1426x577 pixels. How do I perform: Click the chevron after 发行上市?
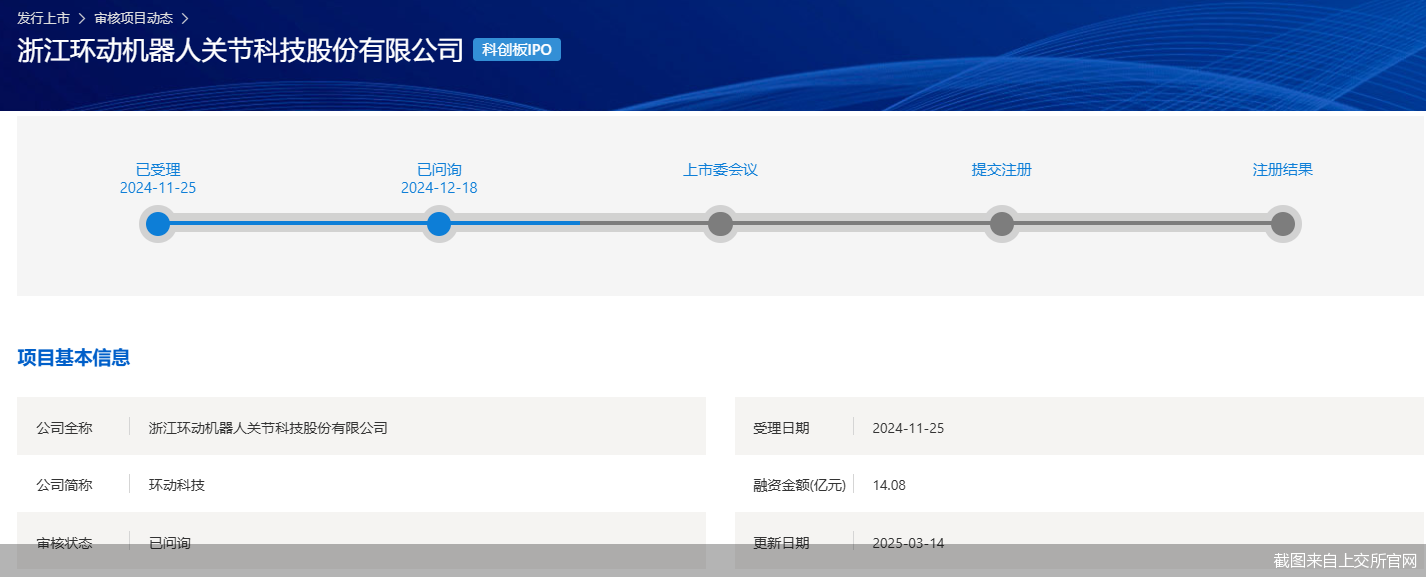point(82,18)
